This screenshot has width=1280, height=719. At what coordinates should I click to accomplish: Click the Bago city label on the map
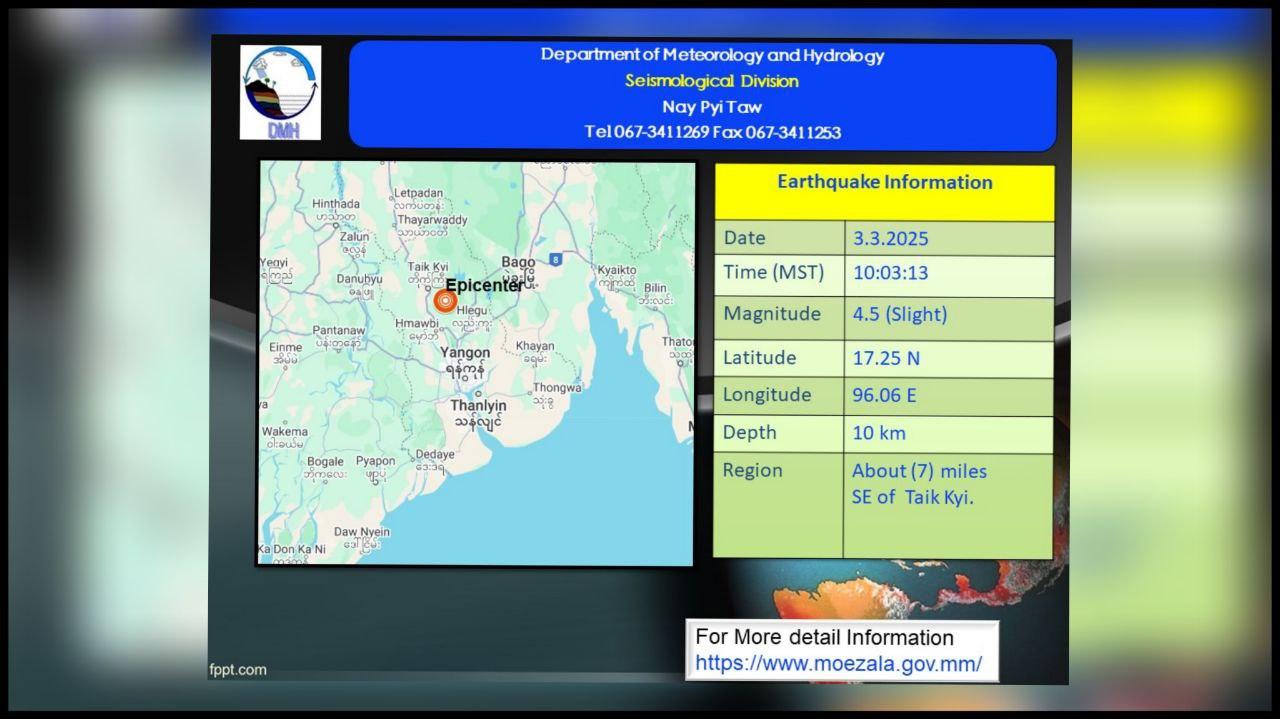tap(518, 262)
